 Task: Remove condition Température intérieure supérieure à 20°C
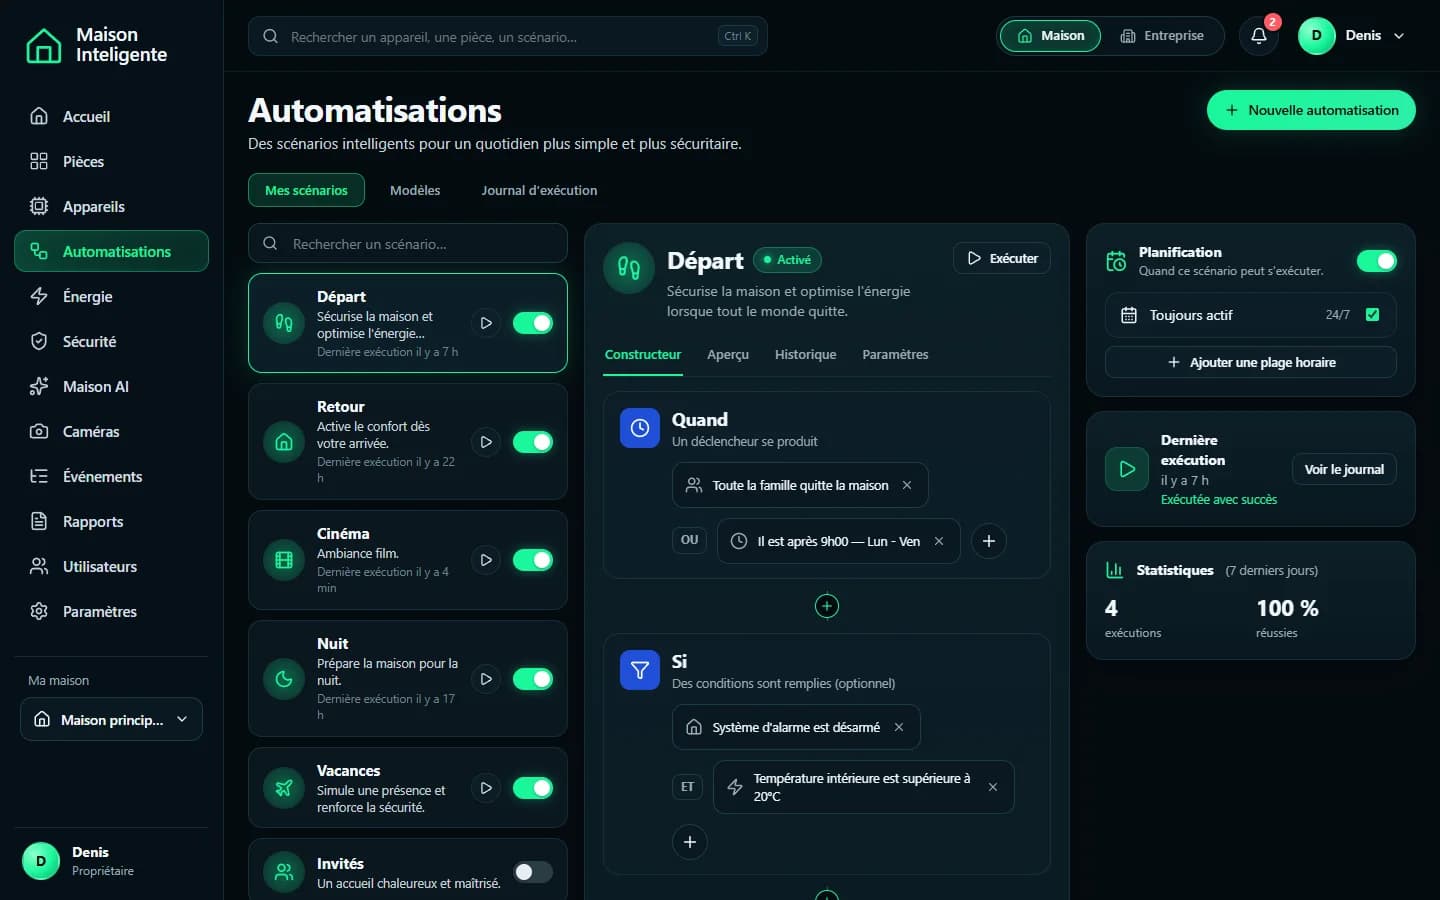point(993,787)
